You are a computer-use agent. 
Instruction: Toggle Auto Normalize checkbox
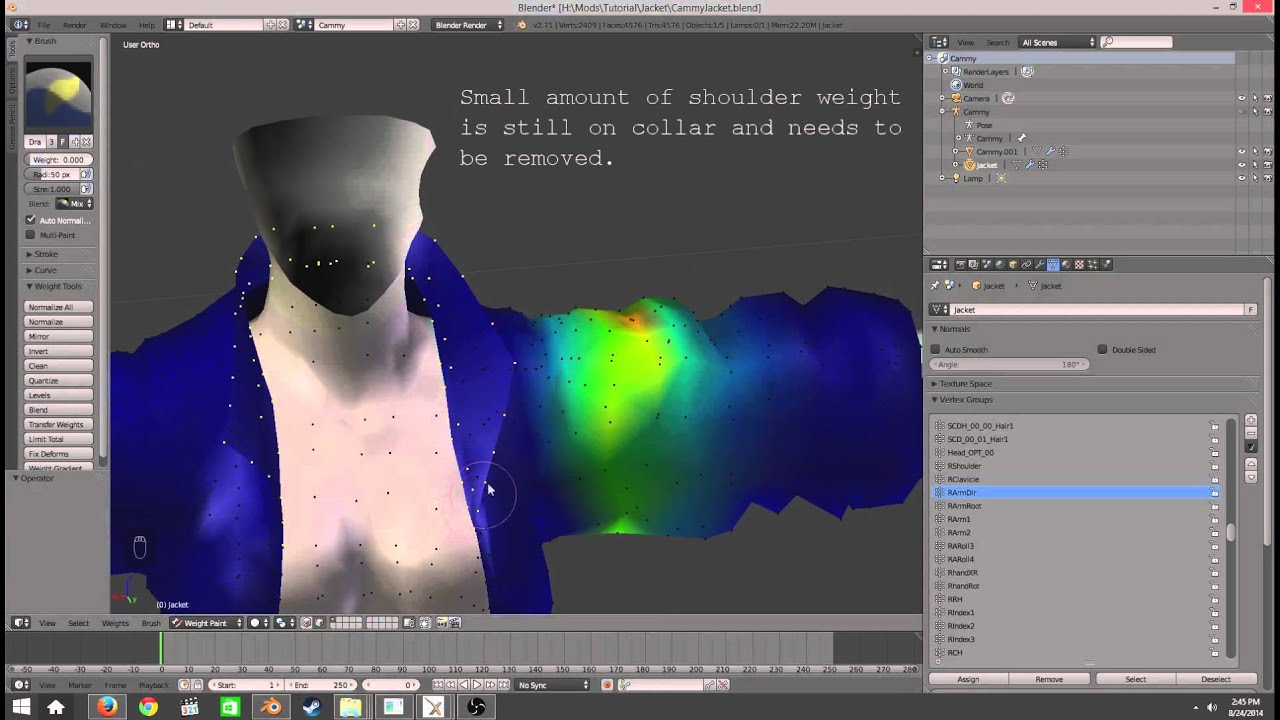pos(31,220)
